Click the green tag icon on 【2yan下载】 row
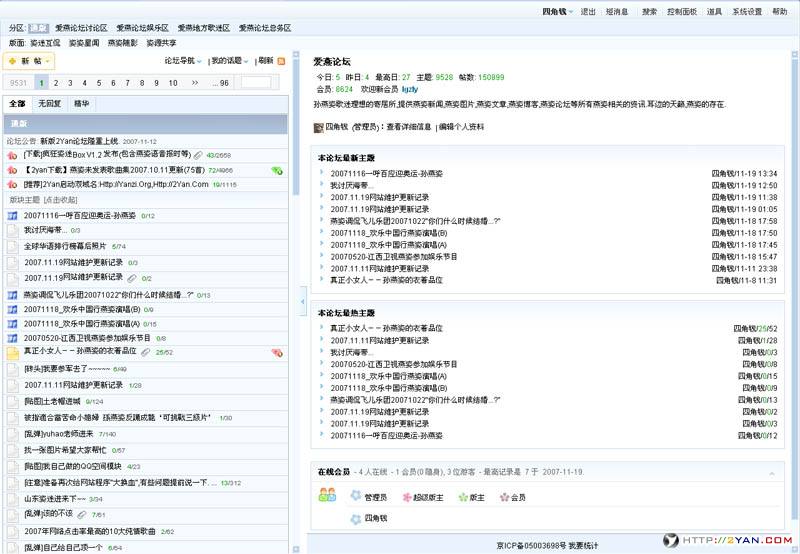The image size is (800, 554). coord(277,170)
